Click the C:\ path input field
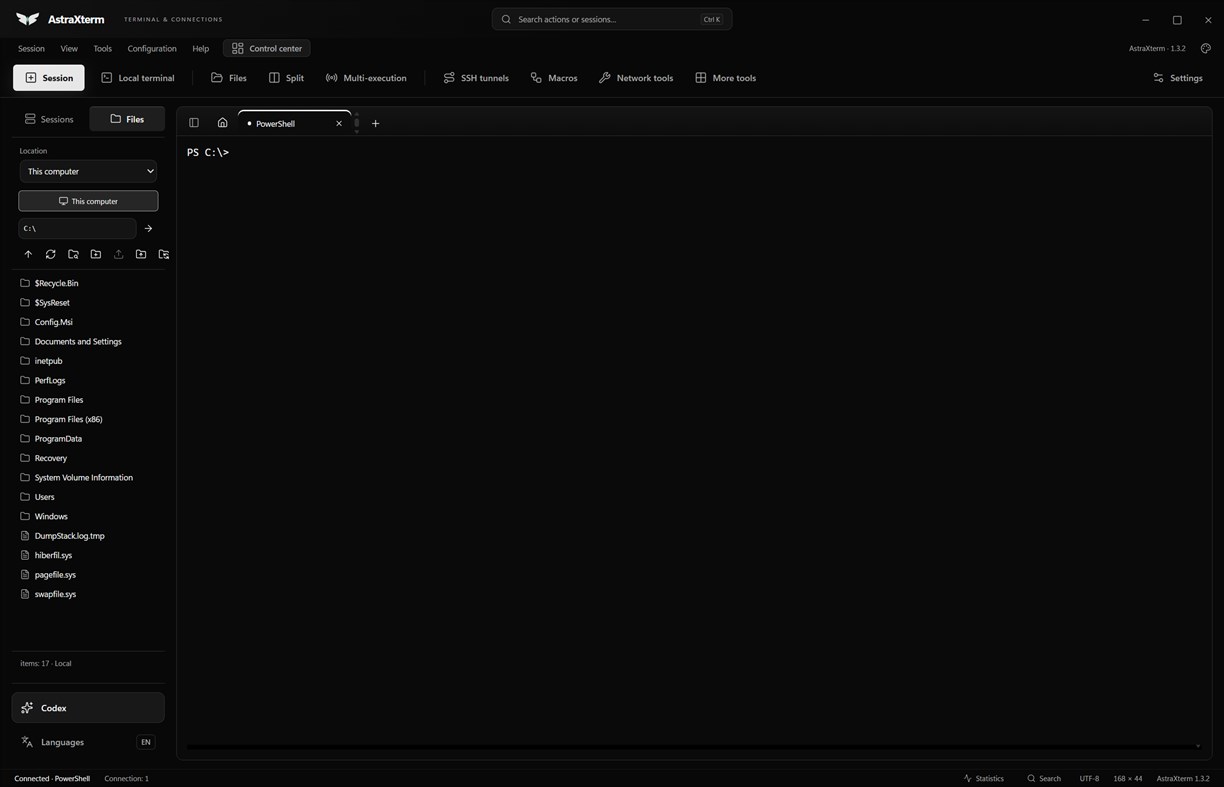Image resolution: width=1224 pixels, height=787 pixels. tap(77, 228)
